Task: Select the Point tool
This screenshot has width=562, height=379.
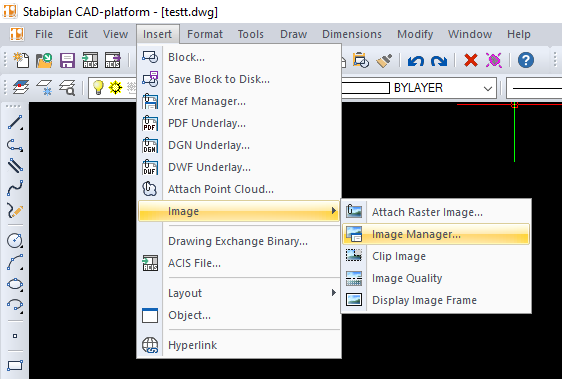Action: (15, 336)
